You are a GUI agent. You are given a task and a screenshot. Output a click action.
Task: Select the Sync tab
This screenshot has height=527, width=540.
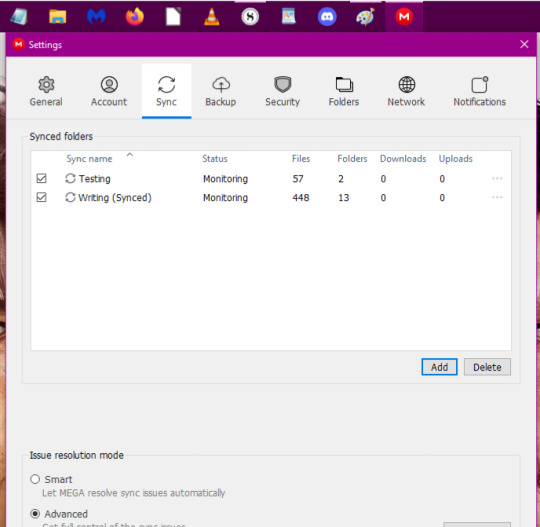166,92
